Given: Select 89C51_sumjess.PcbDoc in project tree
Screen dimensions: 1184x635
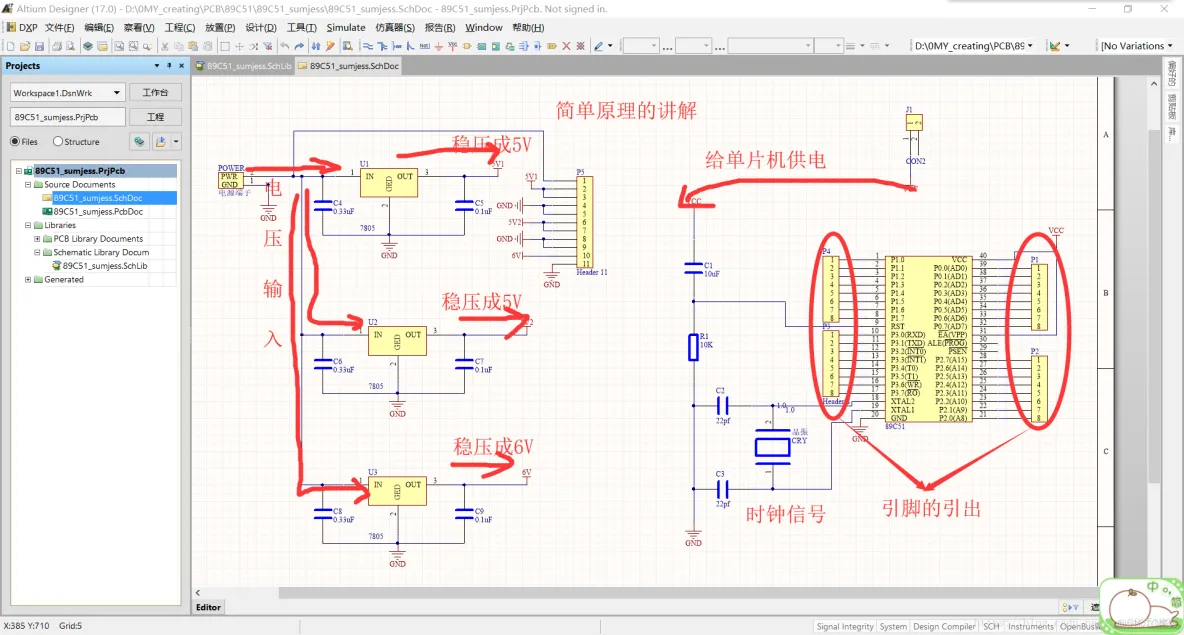Looking at the screenshot, I should coord(98,211).
